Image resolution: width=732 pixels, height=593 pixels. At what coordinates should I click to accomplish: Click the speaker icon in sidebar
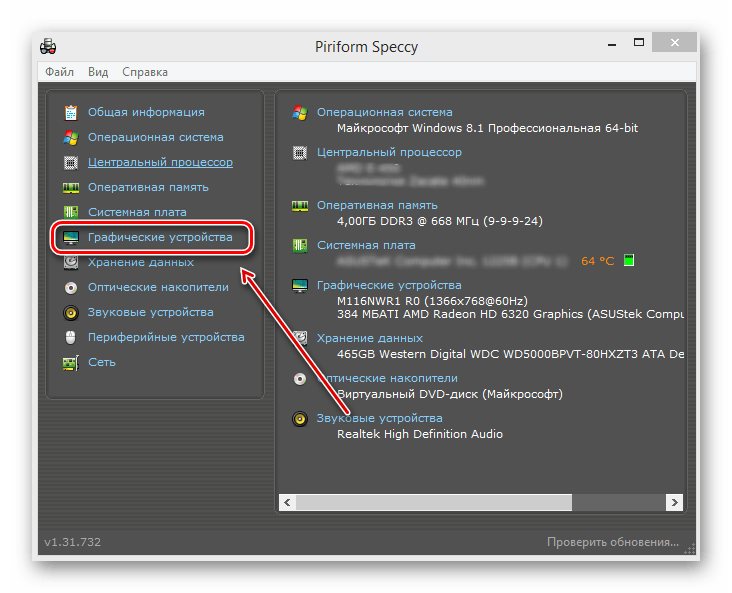click(x=71, y=312)
